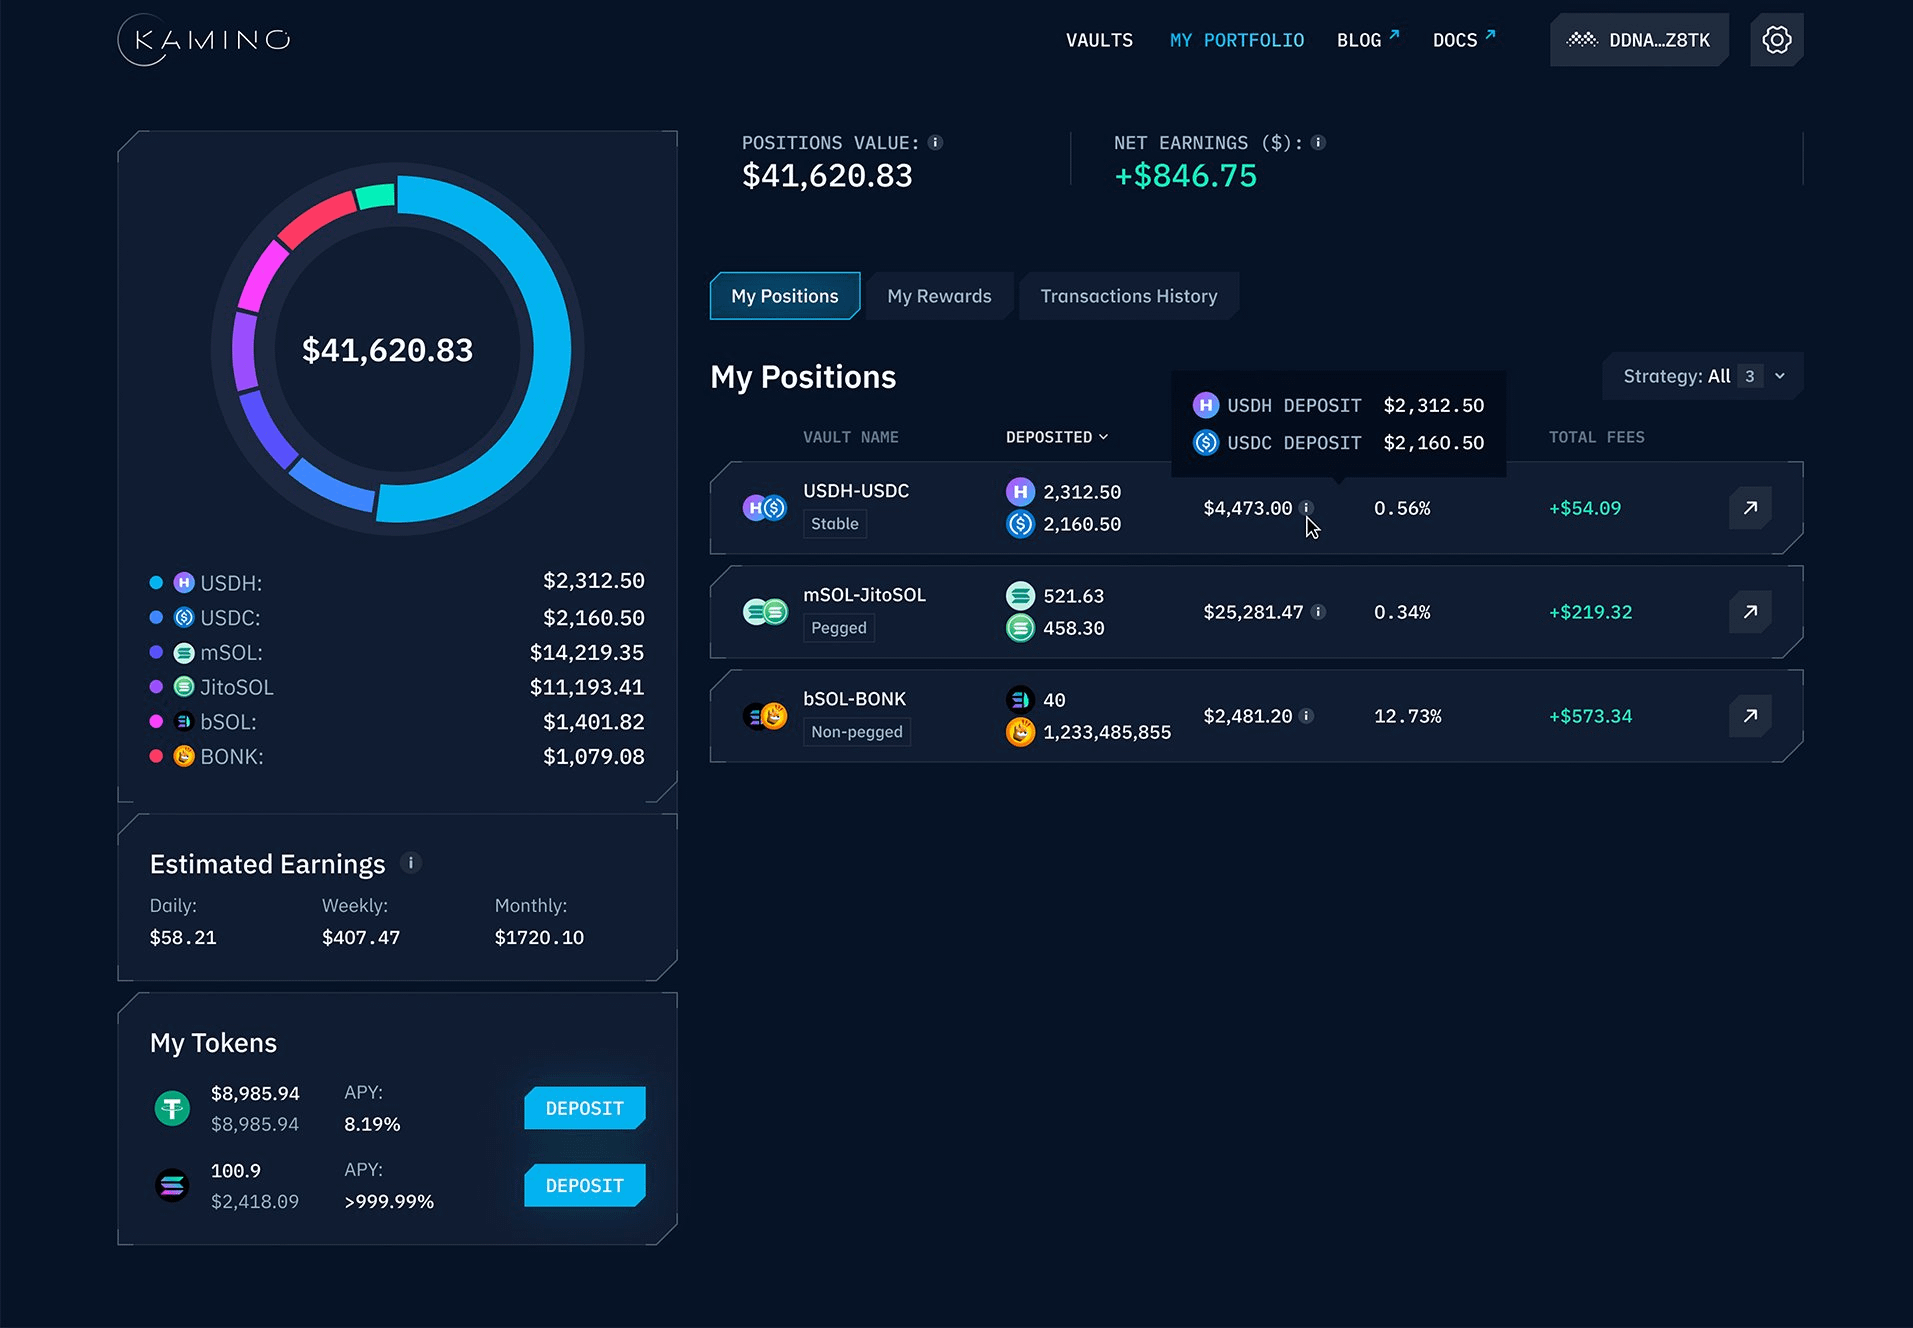Screen dimensions: 1913x1328
Task: Click the info icon next to $2,481.20
Action: (x=1306, y=716)
